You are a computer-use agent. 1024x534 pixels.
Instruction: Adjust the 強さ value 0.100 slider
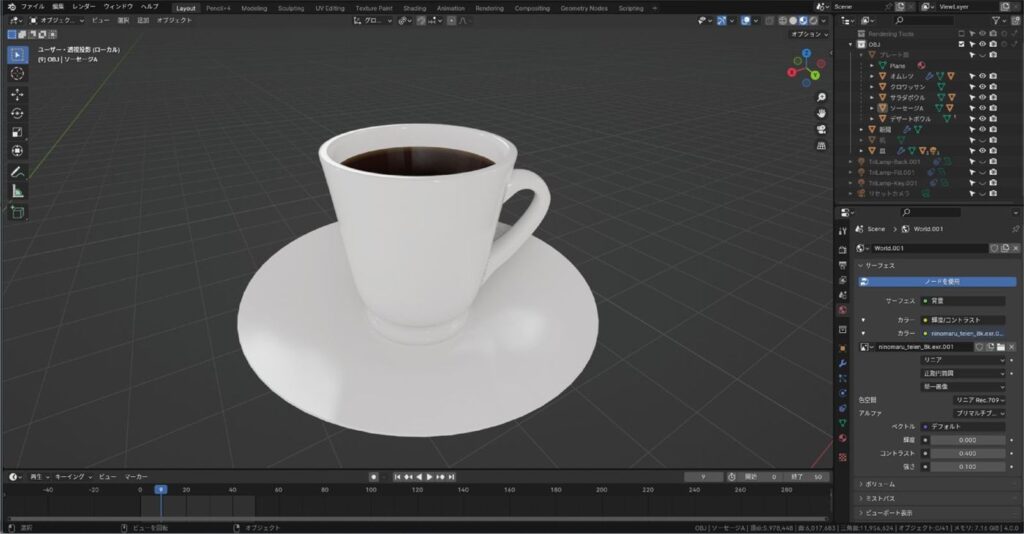tap(968, 467)
